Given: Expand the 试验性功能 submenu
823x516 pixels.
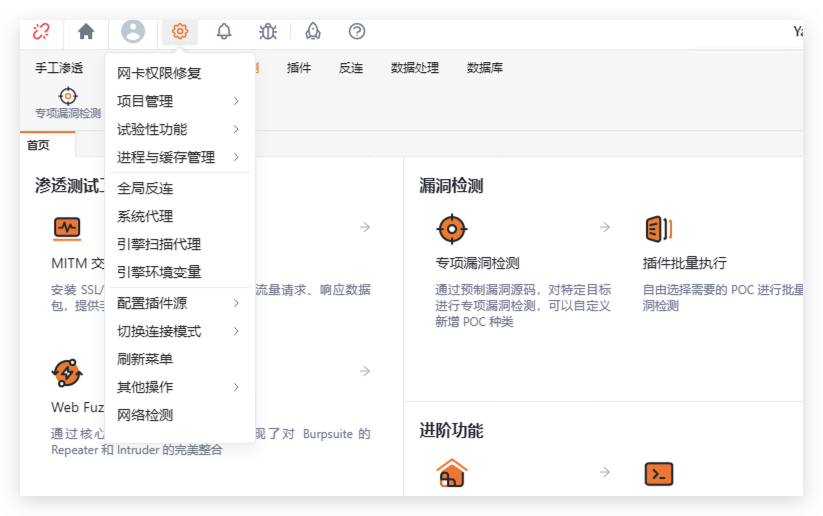Looking at the screenshot, I should (x=178, y=129).
